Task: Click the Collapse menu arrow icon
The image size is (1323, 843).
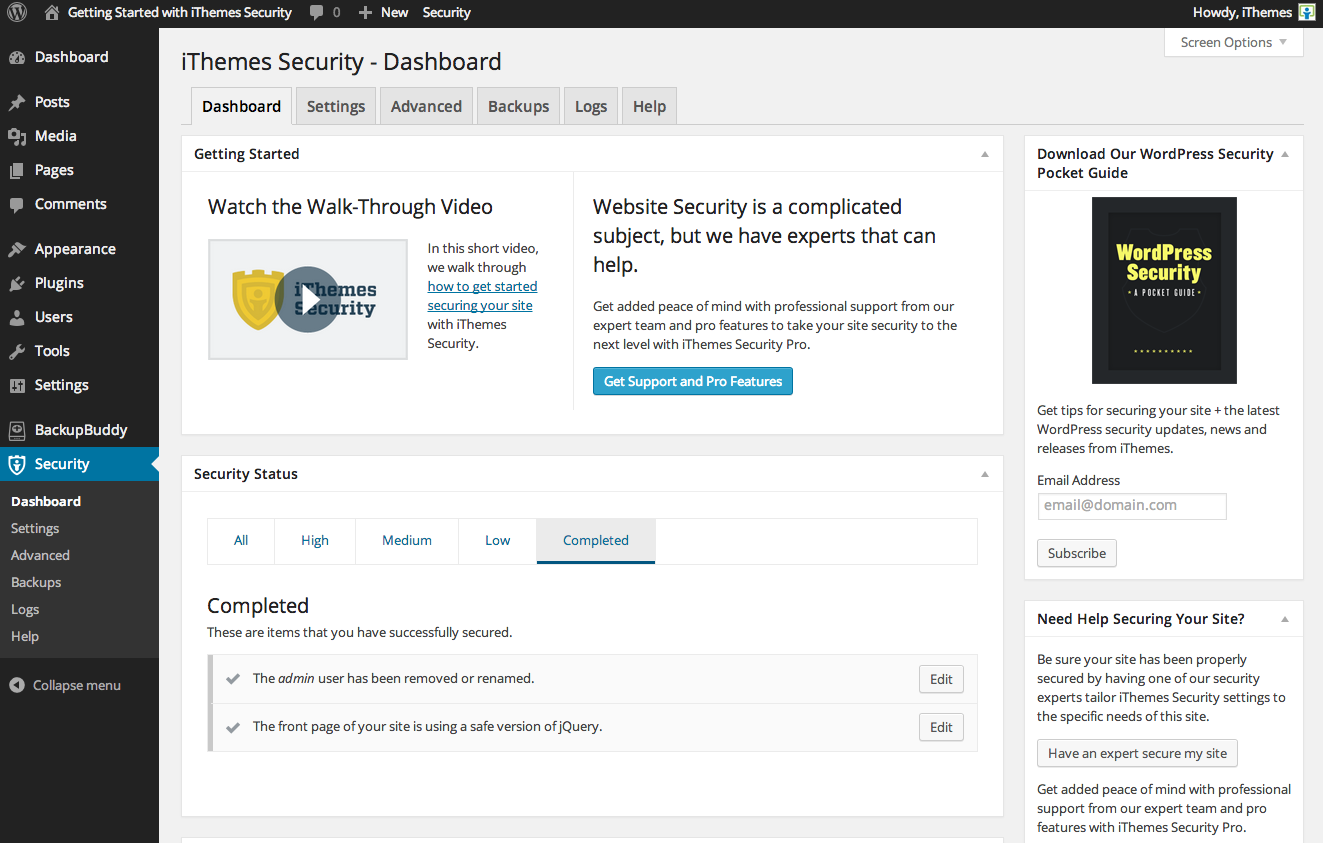Action: click(x=17, y=685)
